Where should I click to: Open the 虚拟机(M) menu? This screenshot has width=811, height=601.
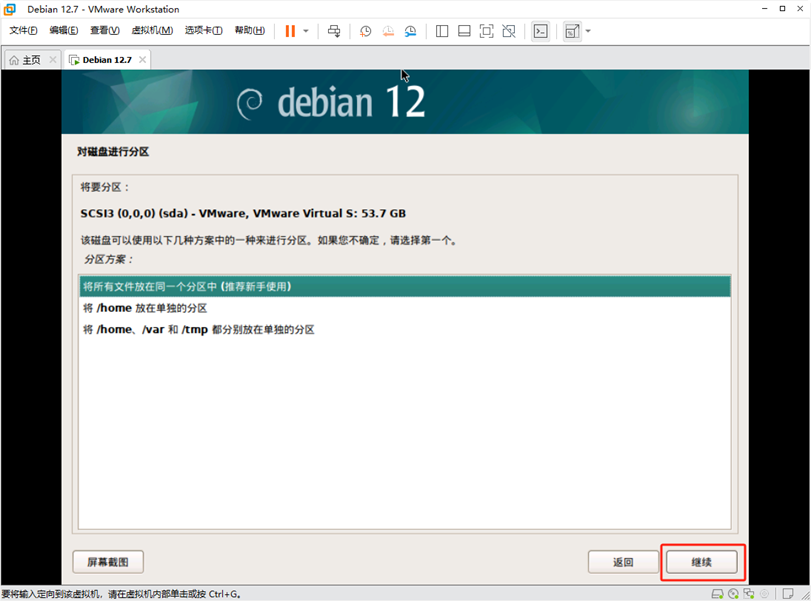(152, 31)
